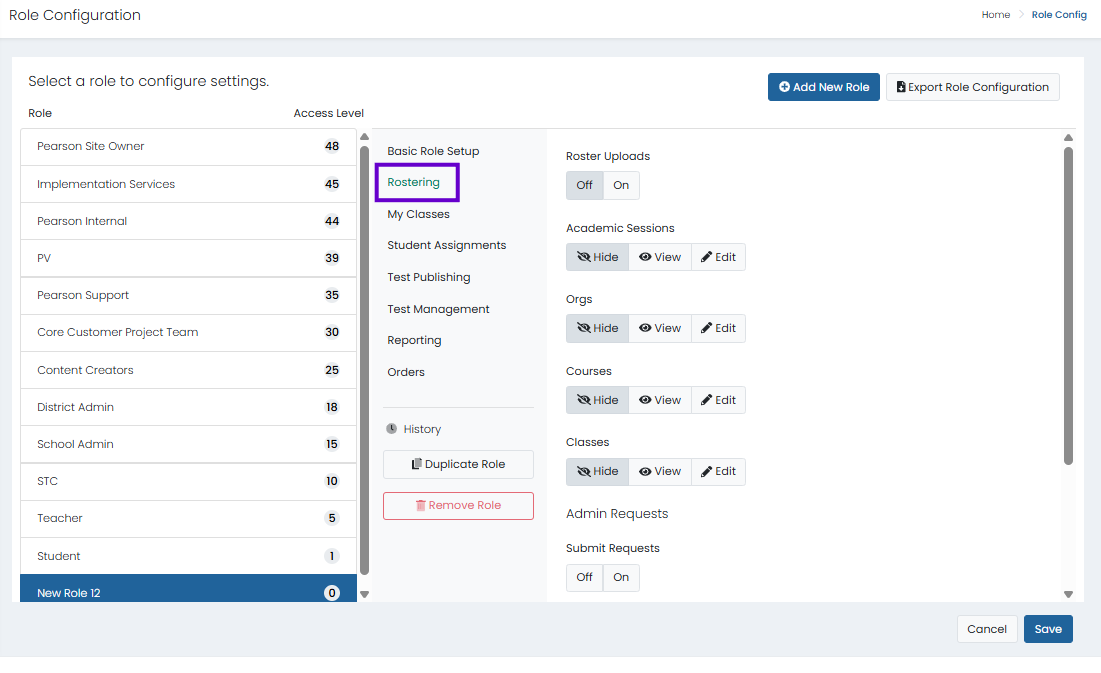
Task: Open the Reporting section
Action: point(414,340)
